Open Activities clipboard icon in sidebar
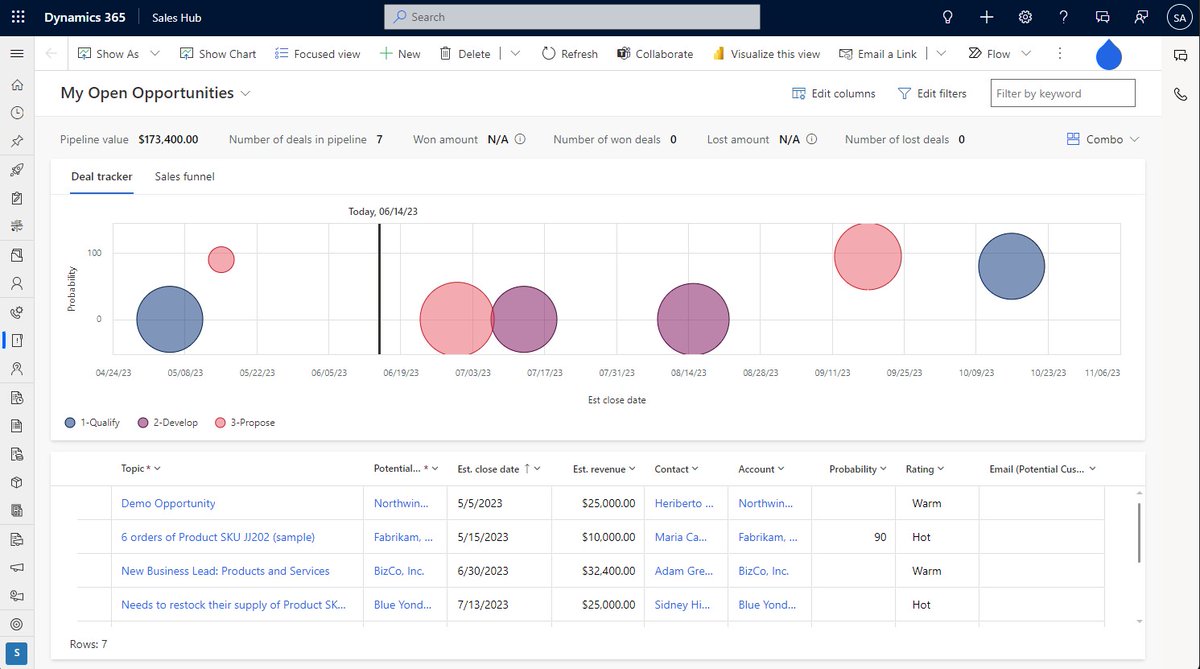Viewport: 1200px width, 669px height. [x=16, y=198]
